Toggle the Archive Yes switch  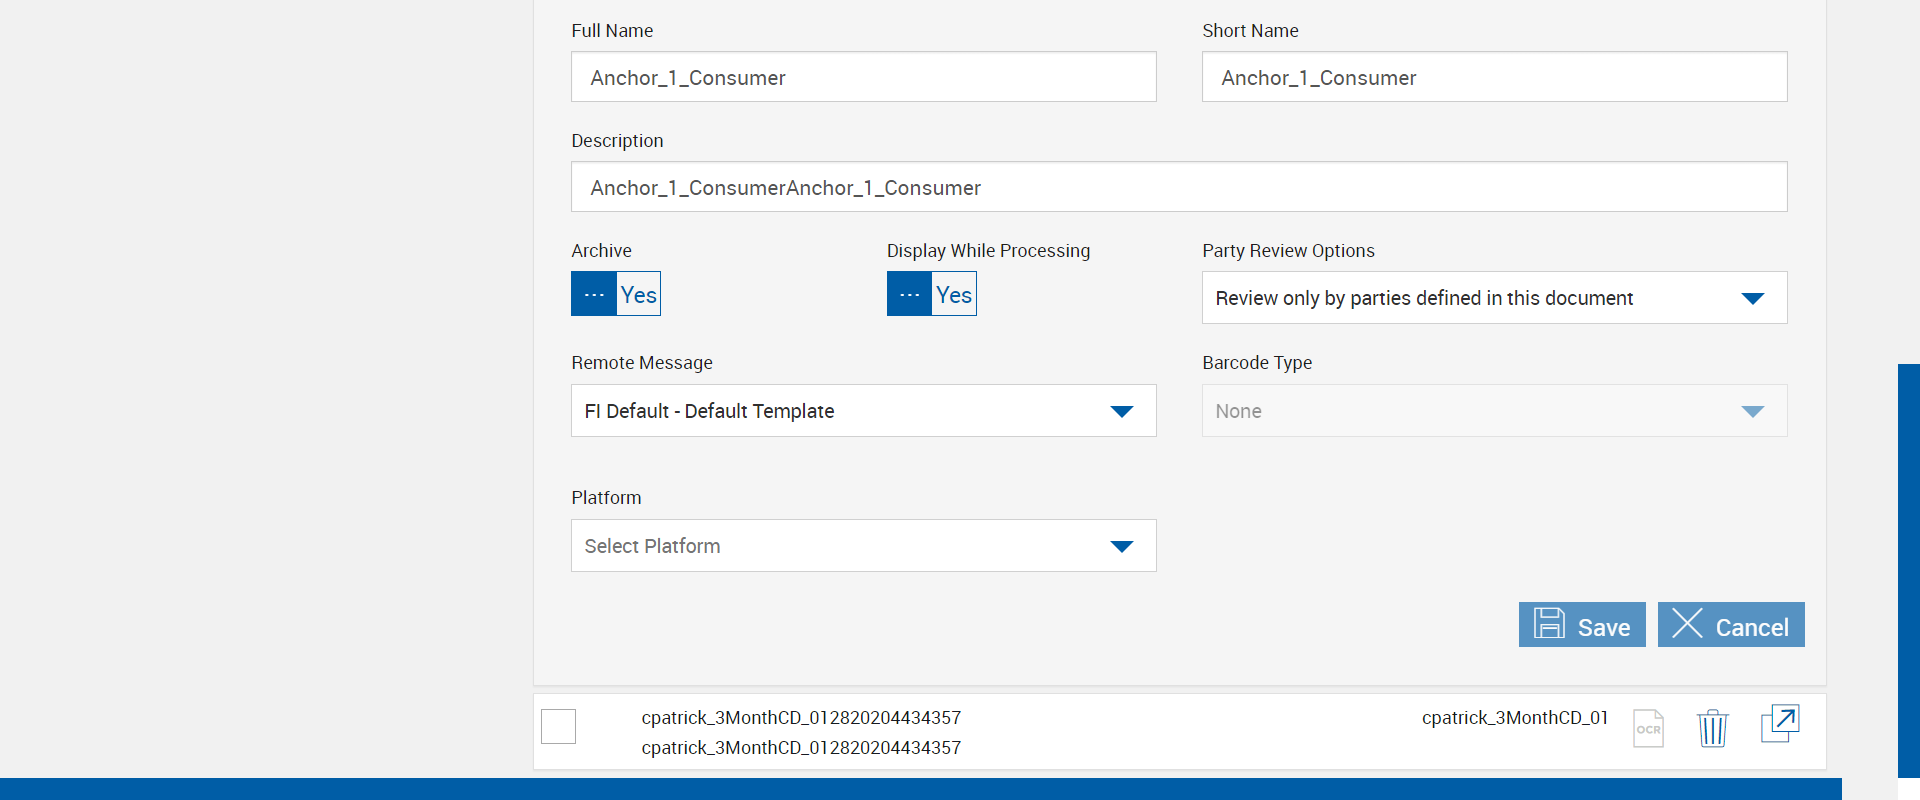point(616,294)
